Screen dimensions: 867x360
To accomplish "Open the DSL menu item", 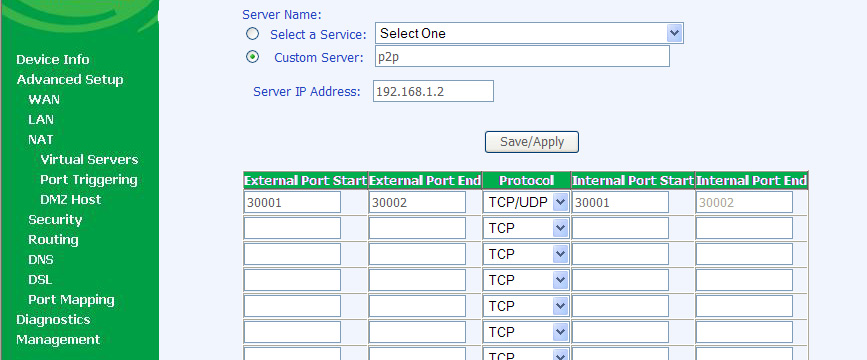I will click(x=40, y=280).
